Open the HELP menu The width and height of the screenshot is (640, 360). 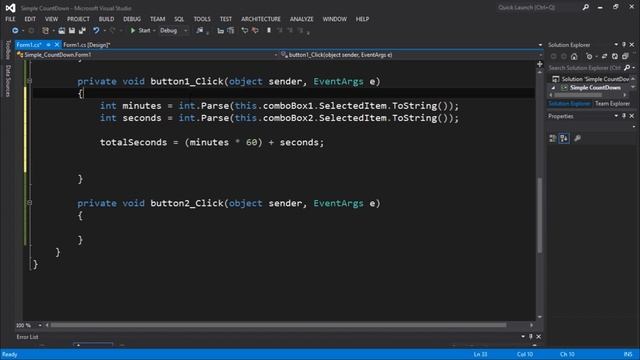362,19
